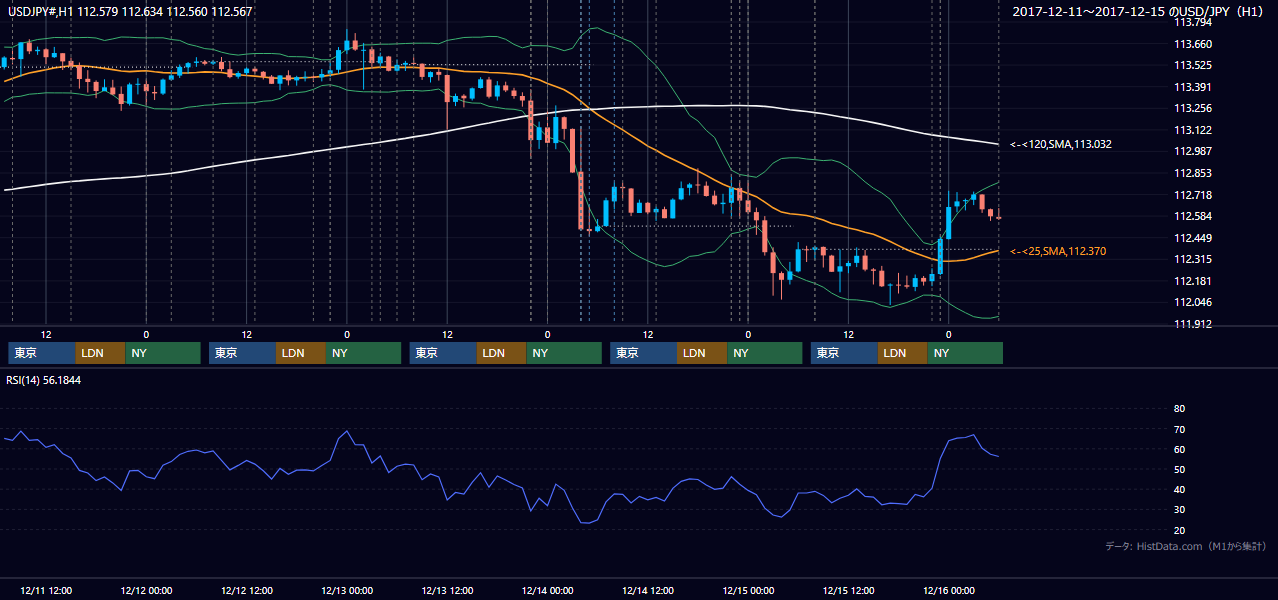Click price axis value 113.122

1192,130
